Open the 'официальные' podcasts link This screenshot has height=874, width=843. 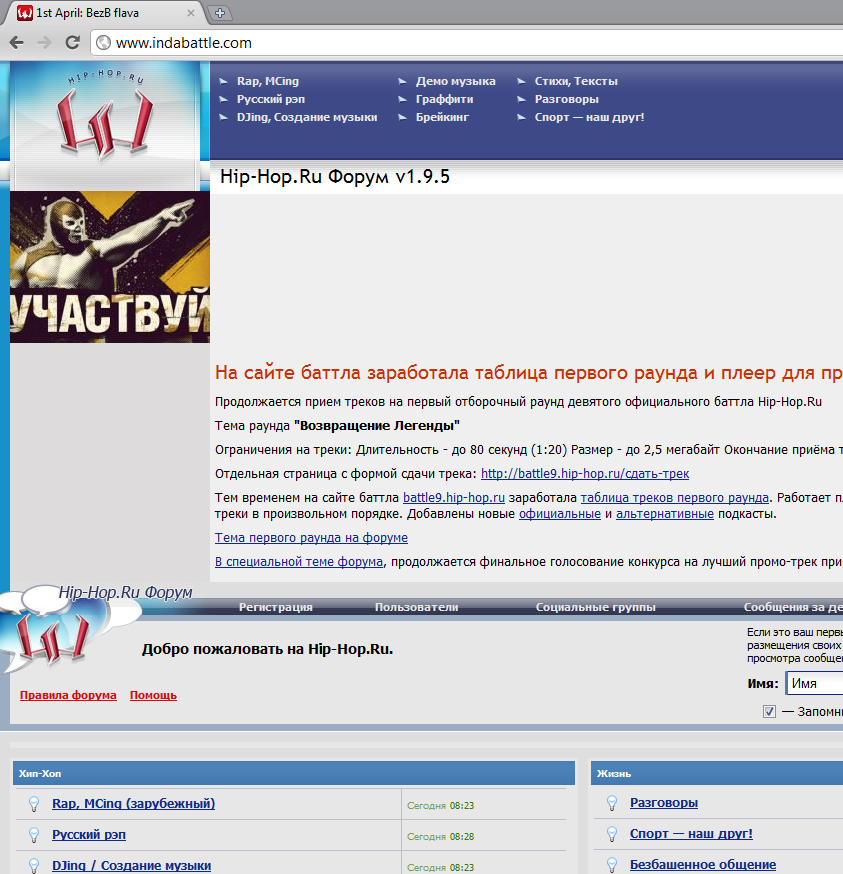560,514
